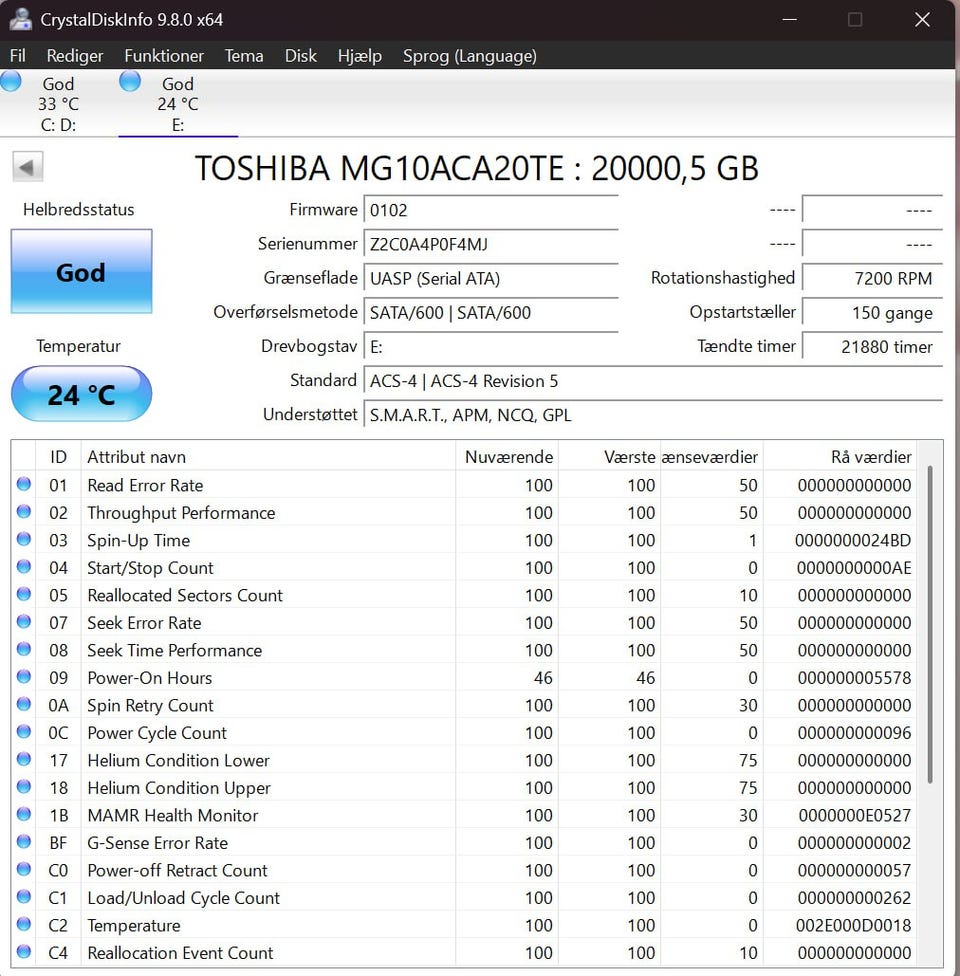The height and width of the screenshot is (976, 960).
Task: Click the blue status orb for E: disk
Action: pyautogui.click(x=130, y=82)
